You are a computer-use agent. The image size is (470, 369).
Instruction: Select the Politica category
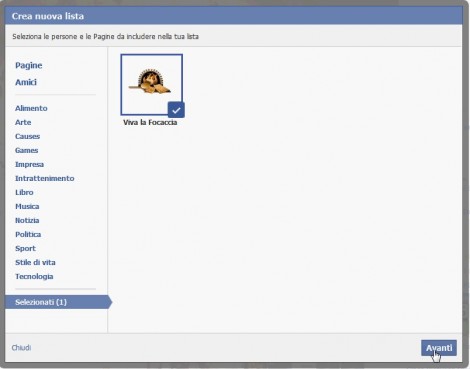28,234
